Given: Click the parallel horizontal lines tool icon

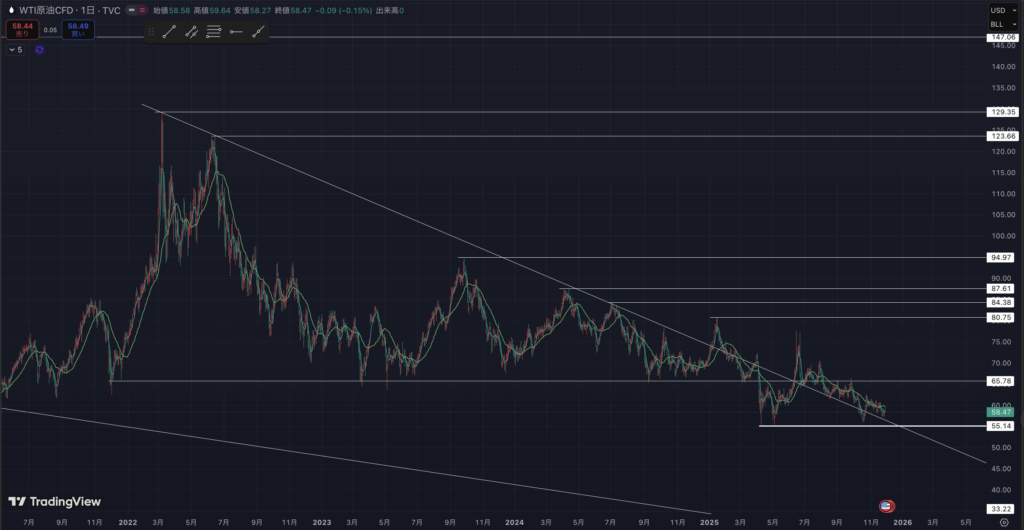Looking at the screenshot, I should point(213,32).
